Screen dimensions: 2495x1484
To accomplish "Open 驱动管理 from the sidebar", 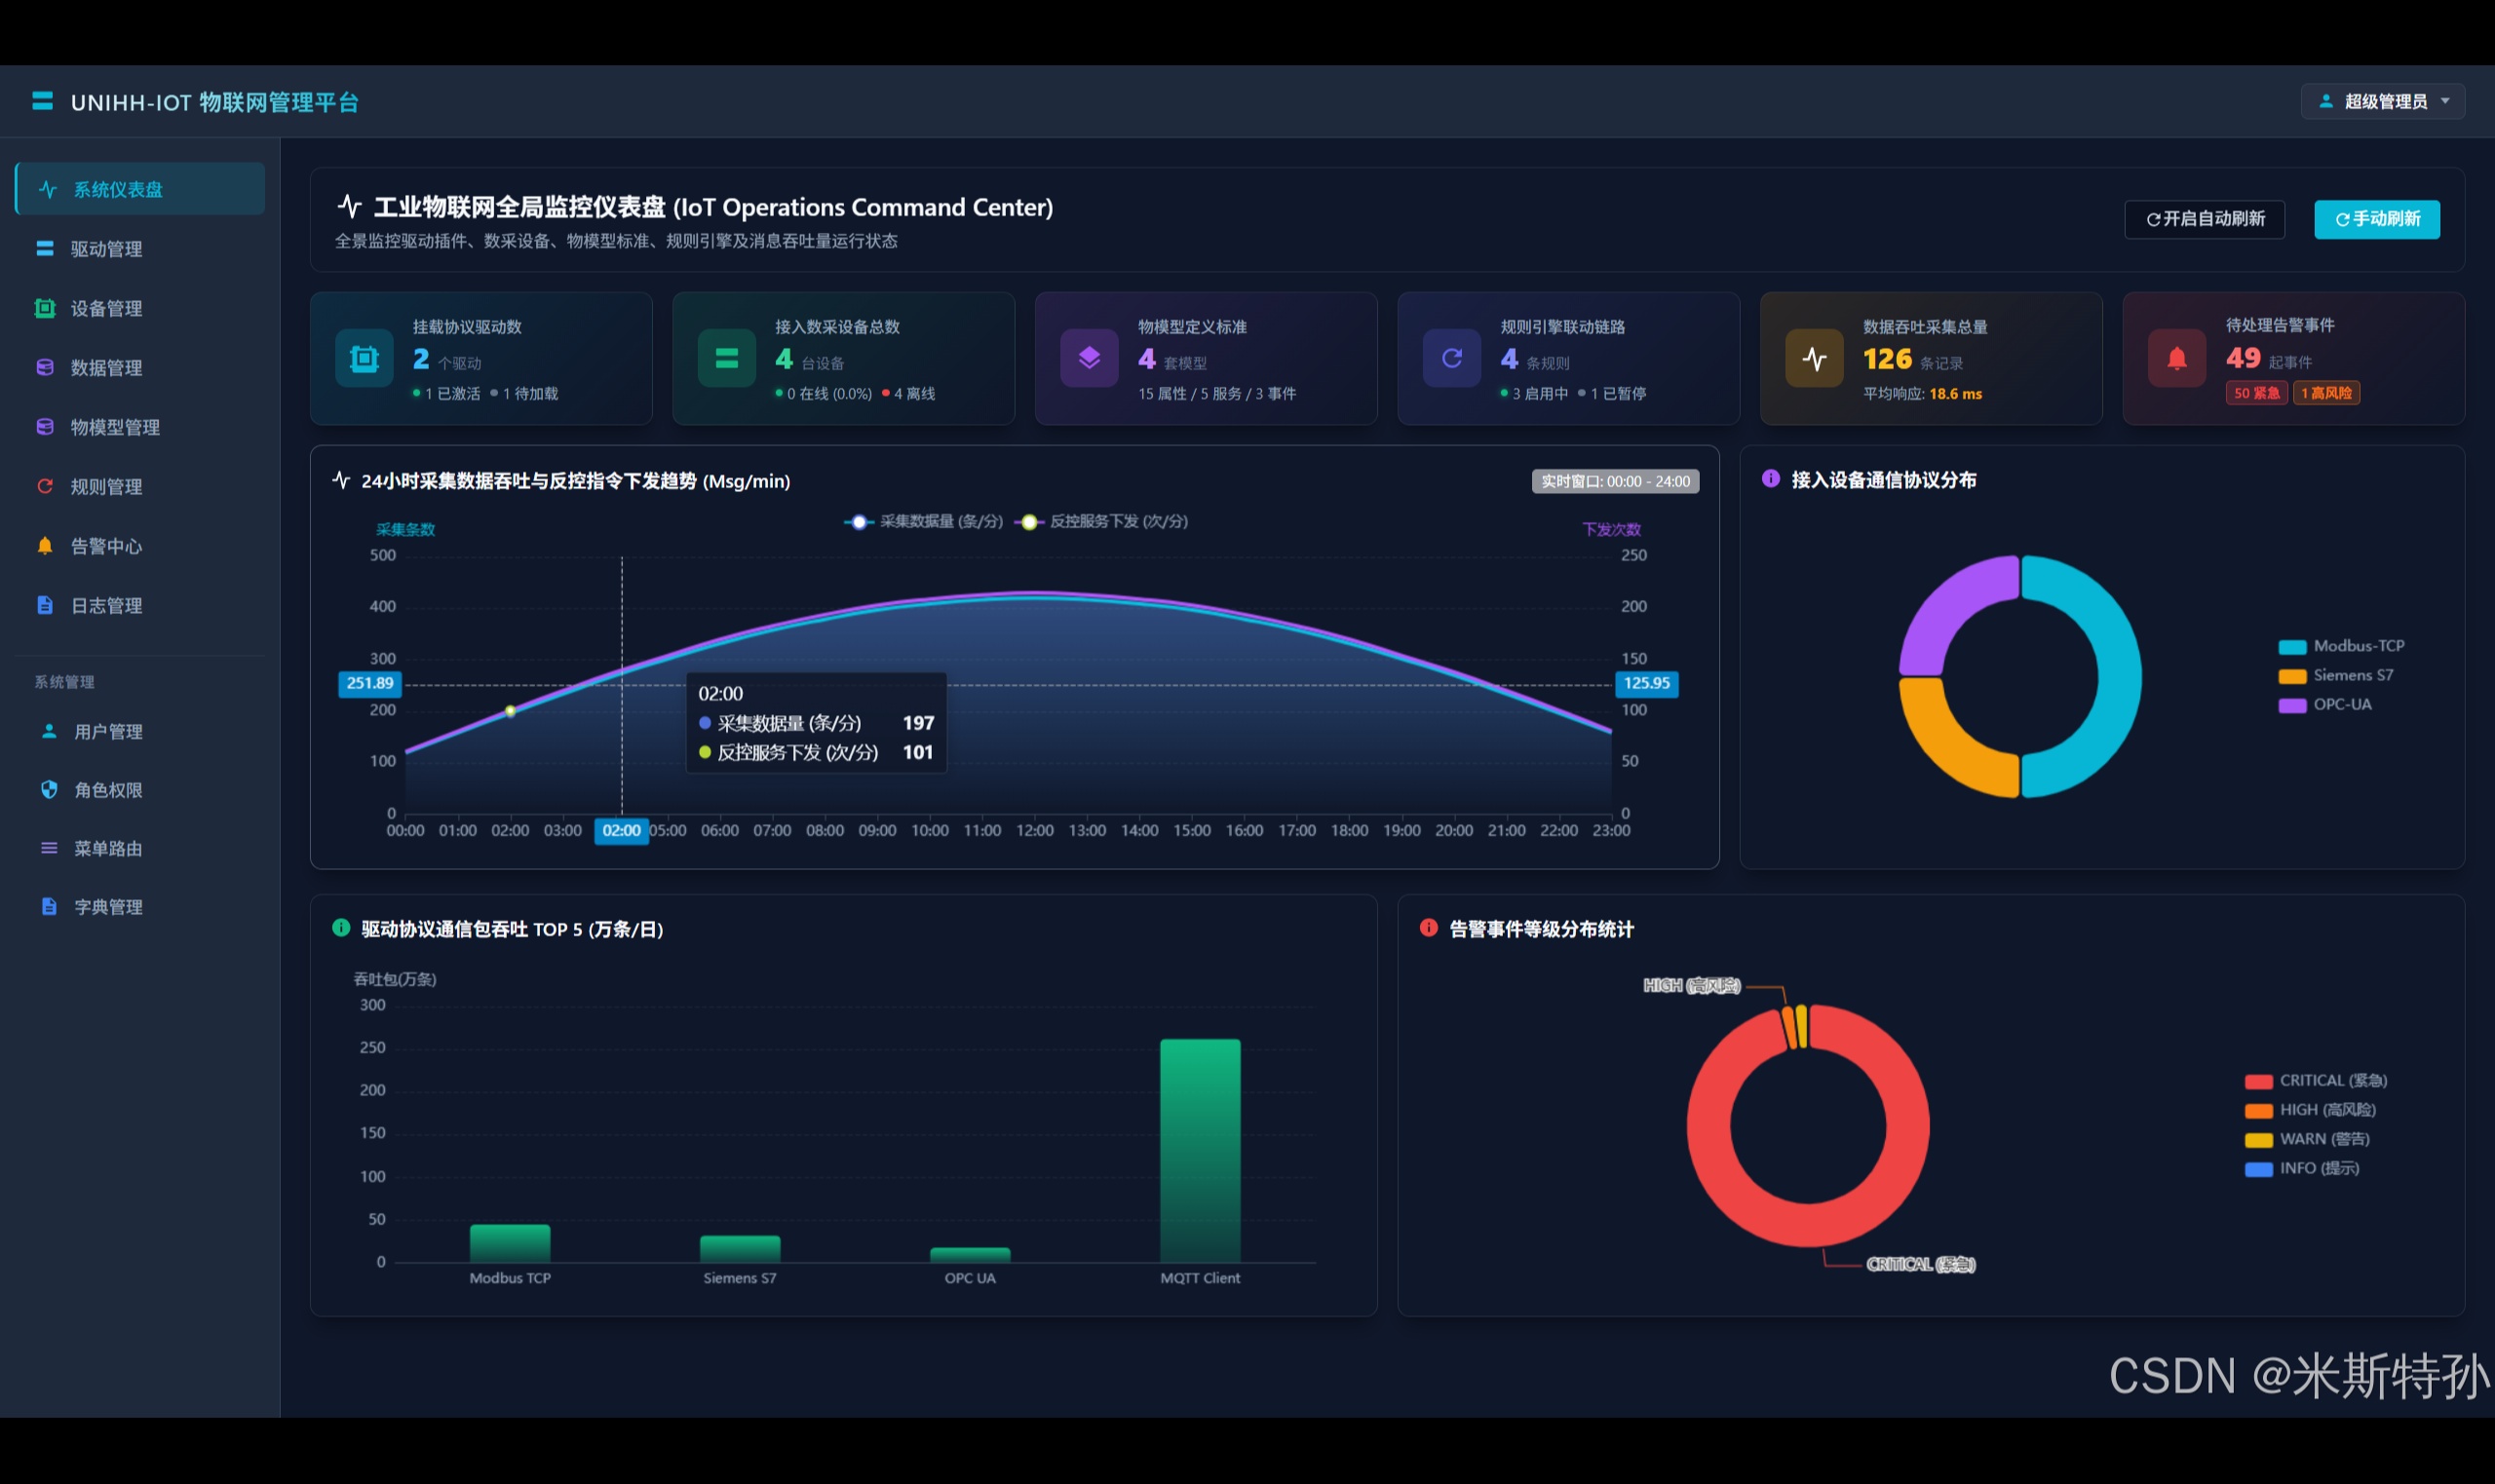I will pyautogui.click(x=140, y=249).
